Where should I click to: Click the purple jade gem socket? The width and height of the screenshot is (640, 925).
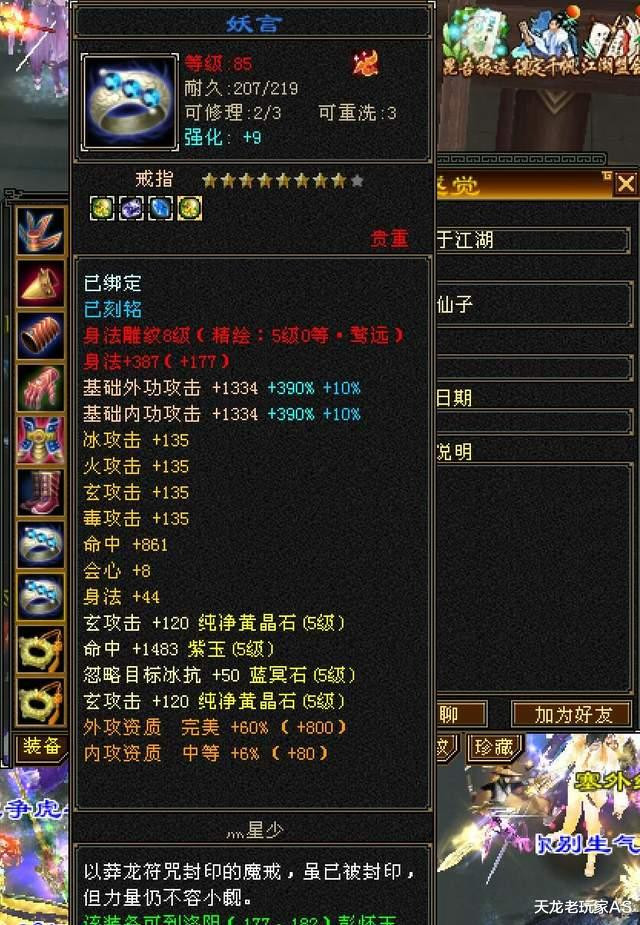pyautogui.click(x=131, y=208)
